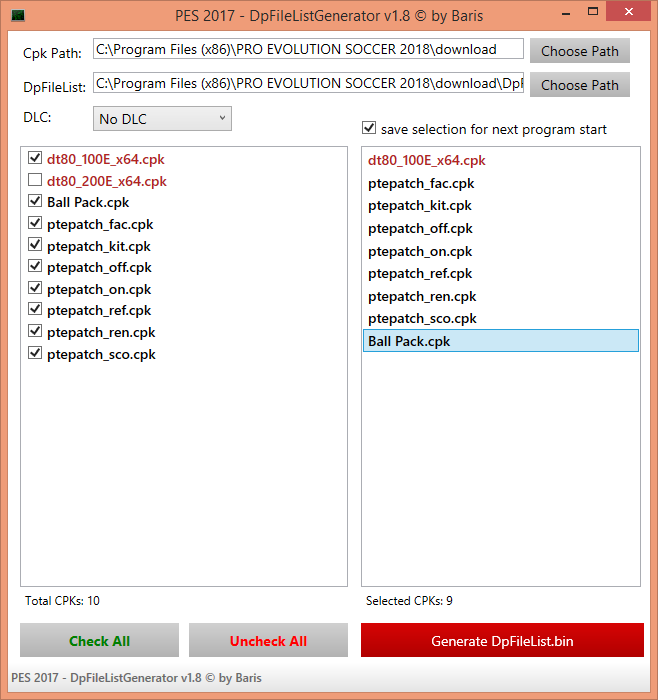658x700 pixels.
Task: Click the application icon in the title bar
Action: coord(18,16)
